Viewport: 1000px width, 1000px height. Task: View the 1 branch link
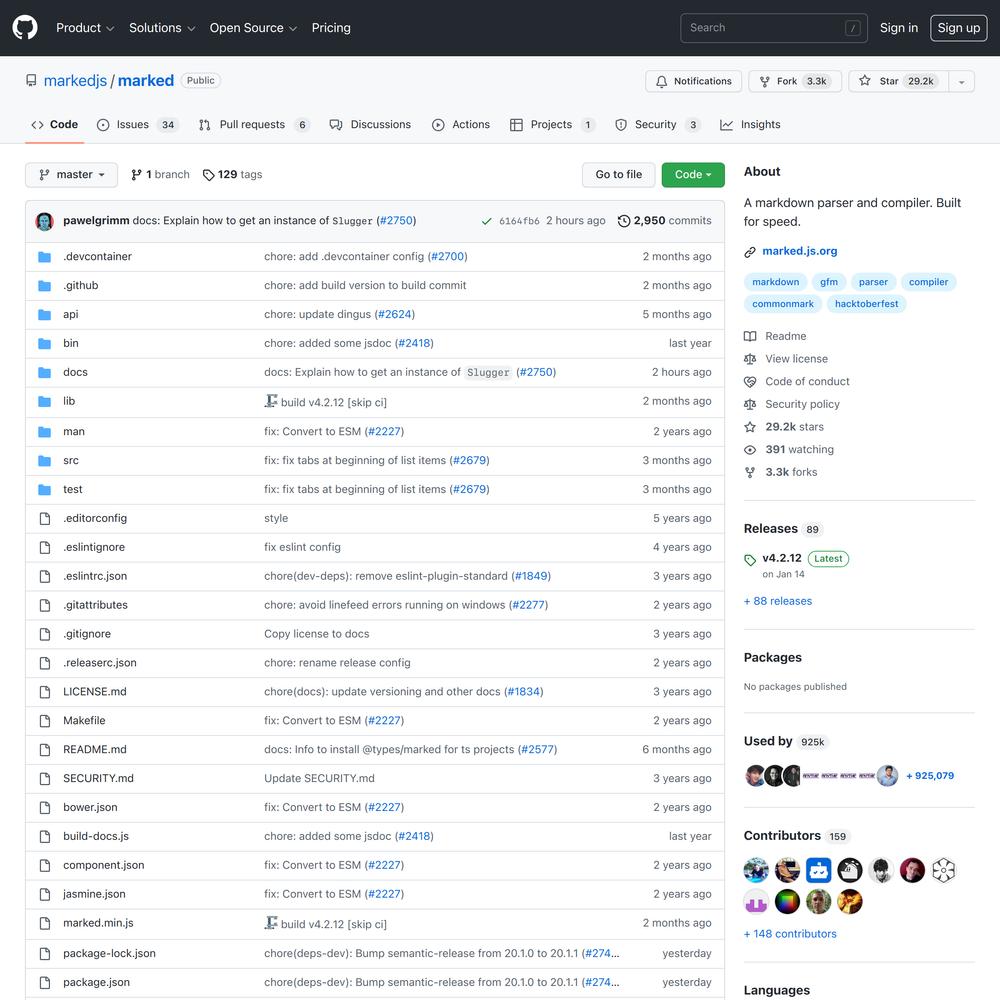pos(160,175)
